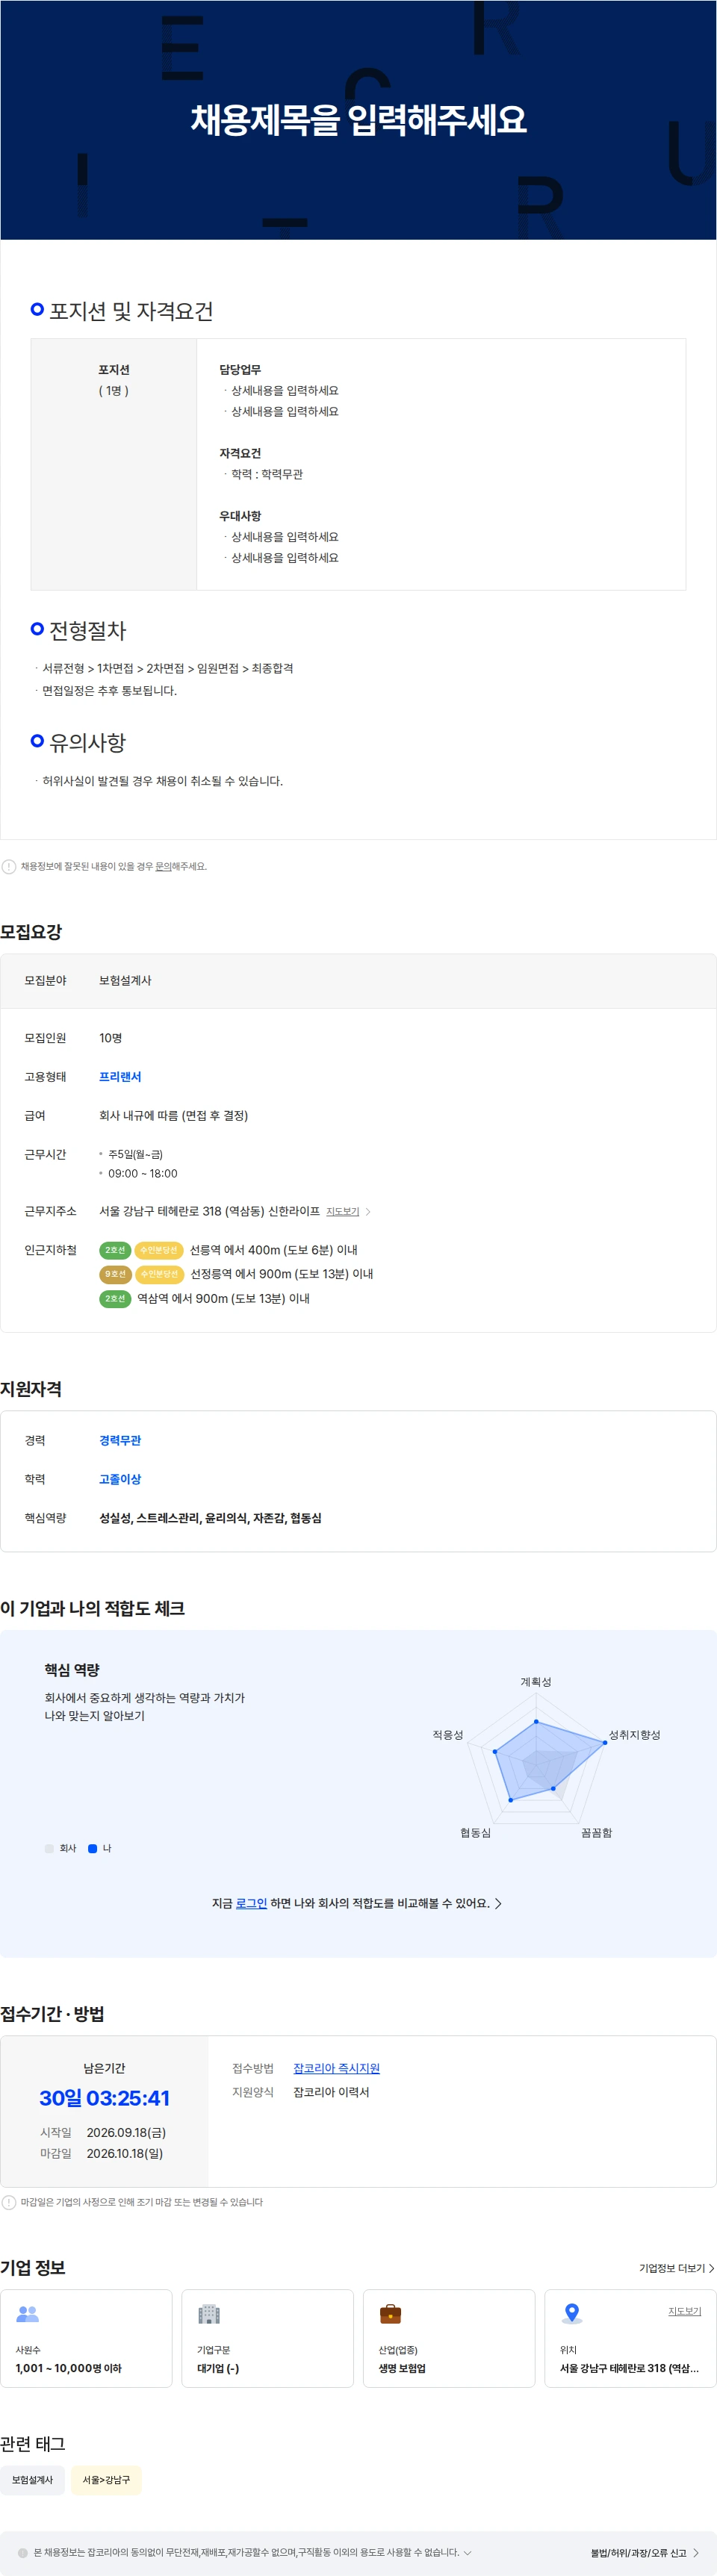Click the company type building icon

pos(209,2313)
